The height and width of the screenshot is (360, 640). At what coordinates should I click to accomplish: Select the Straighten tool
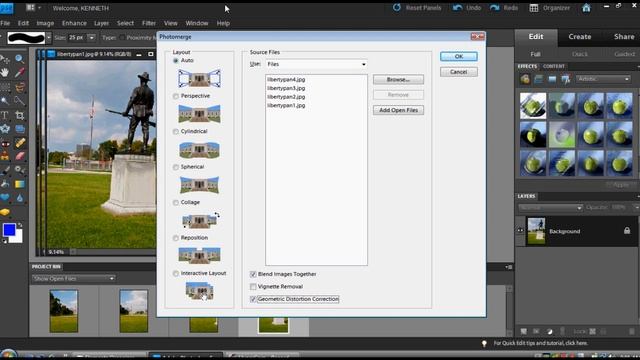(20, 129)
